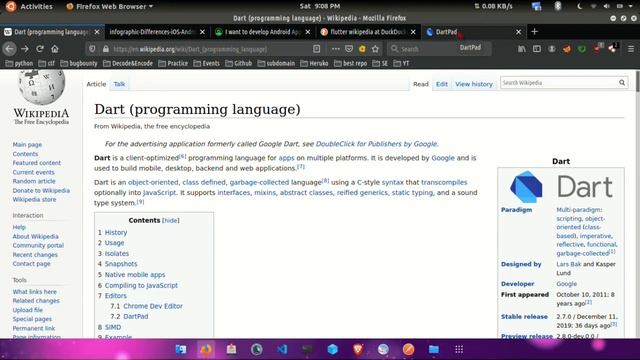Launch Brave browser from the dock
This screenshot has height=360, width=640.
pos(358,349)
